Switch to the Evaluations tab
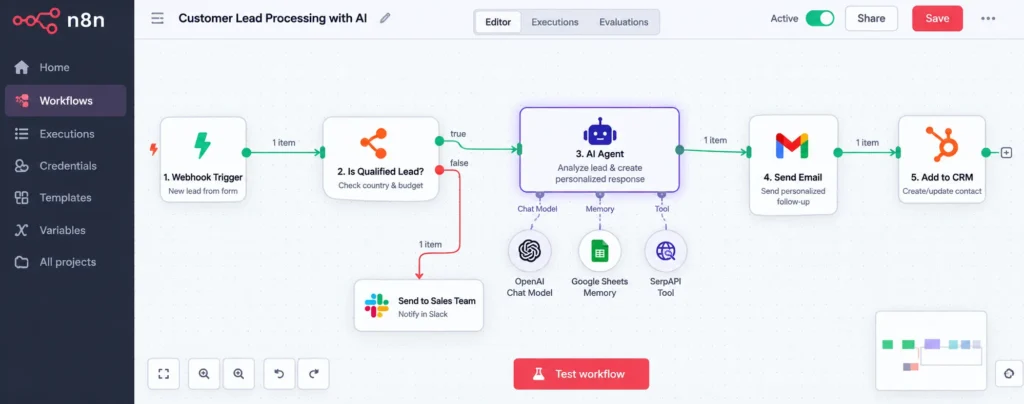This screenshot has width=1024, height=404. [x=624, y=22]
